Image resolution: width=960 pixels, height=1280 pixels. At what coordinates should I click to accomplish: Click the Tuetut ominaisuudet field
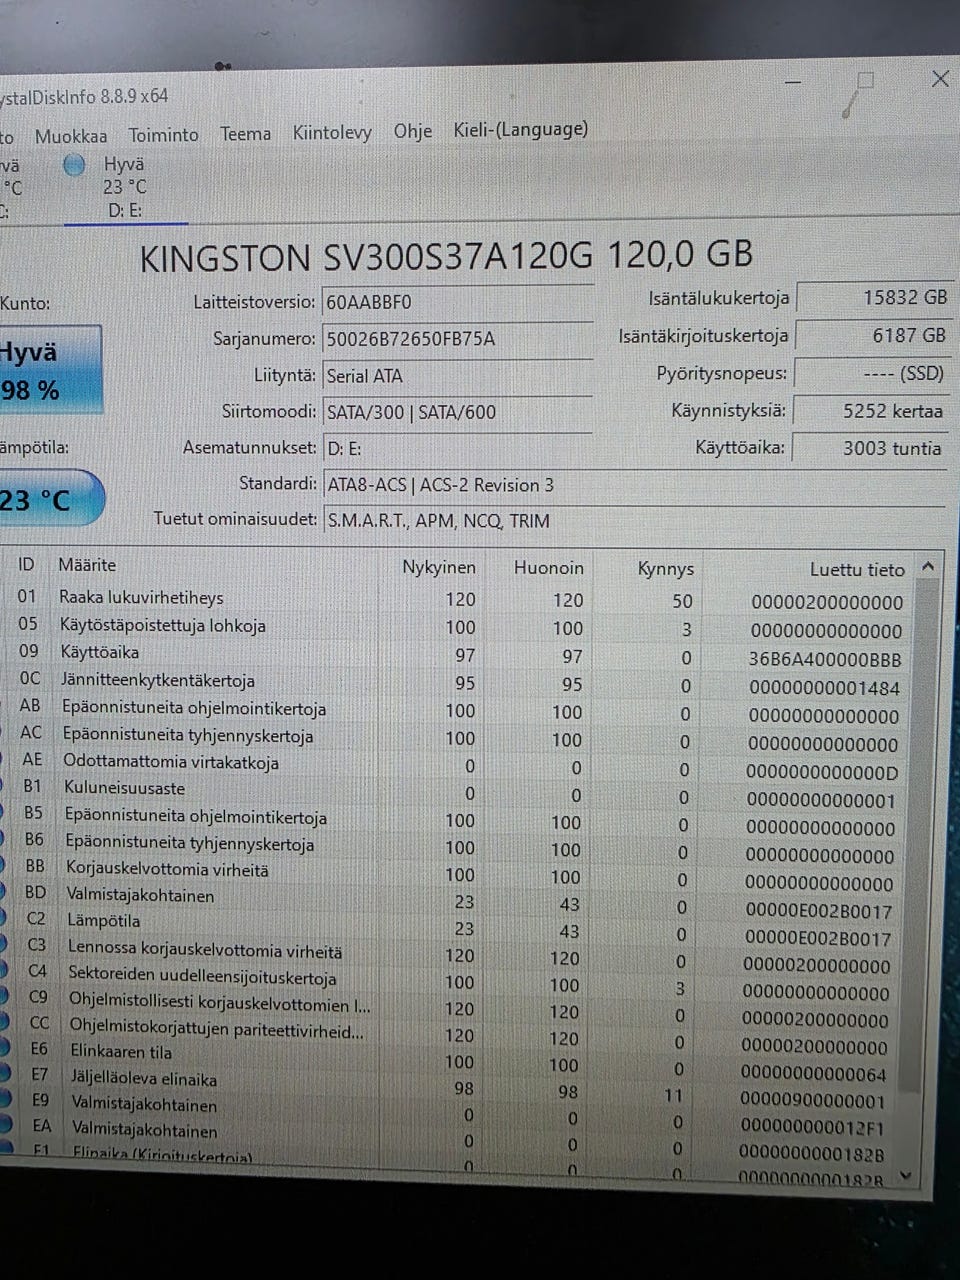click(634, 521)
